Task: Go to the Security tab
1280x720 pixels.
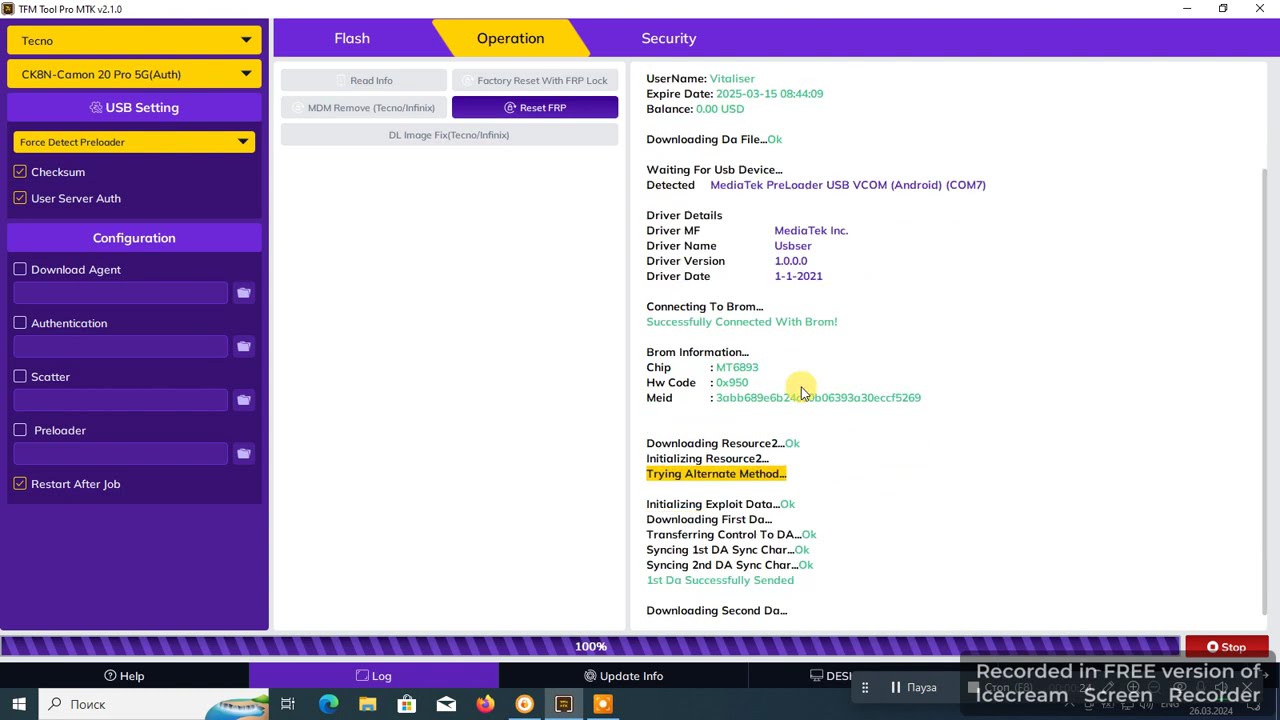Action: (x=669, y=38)
